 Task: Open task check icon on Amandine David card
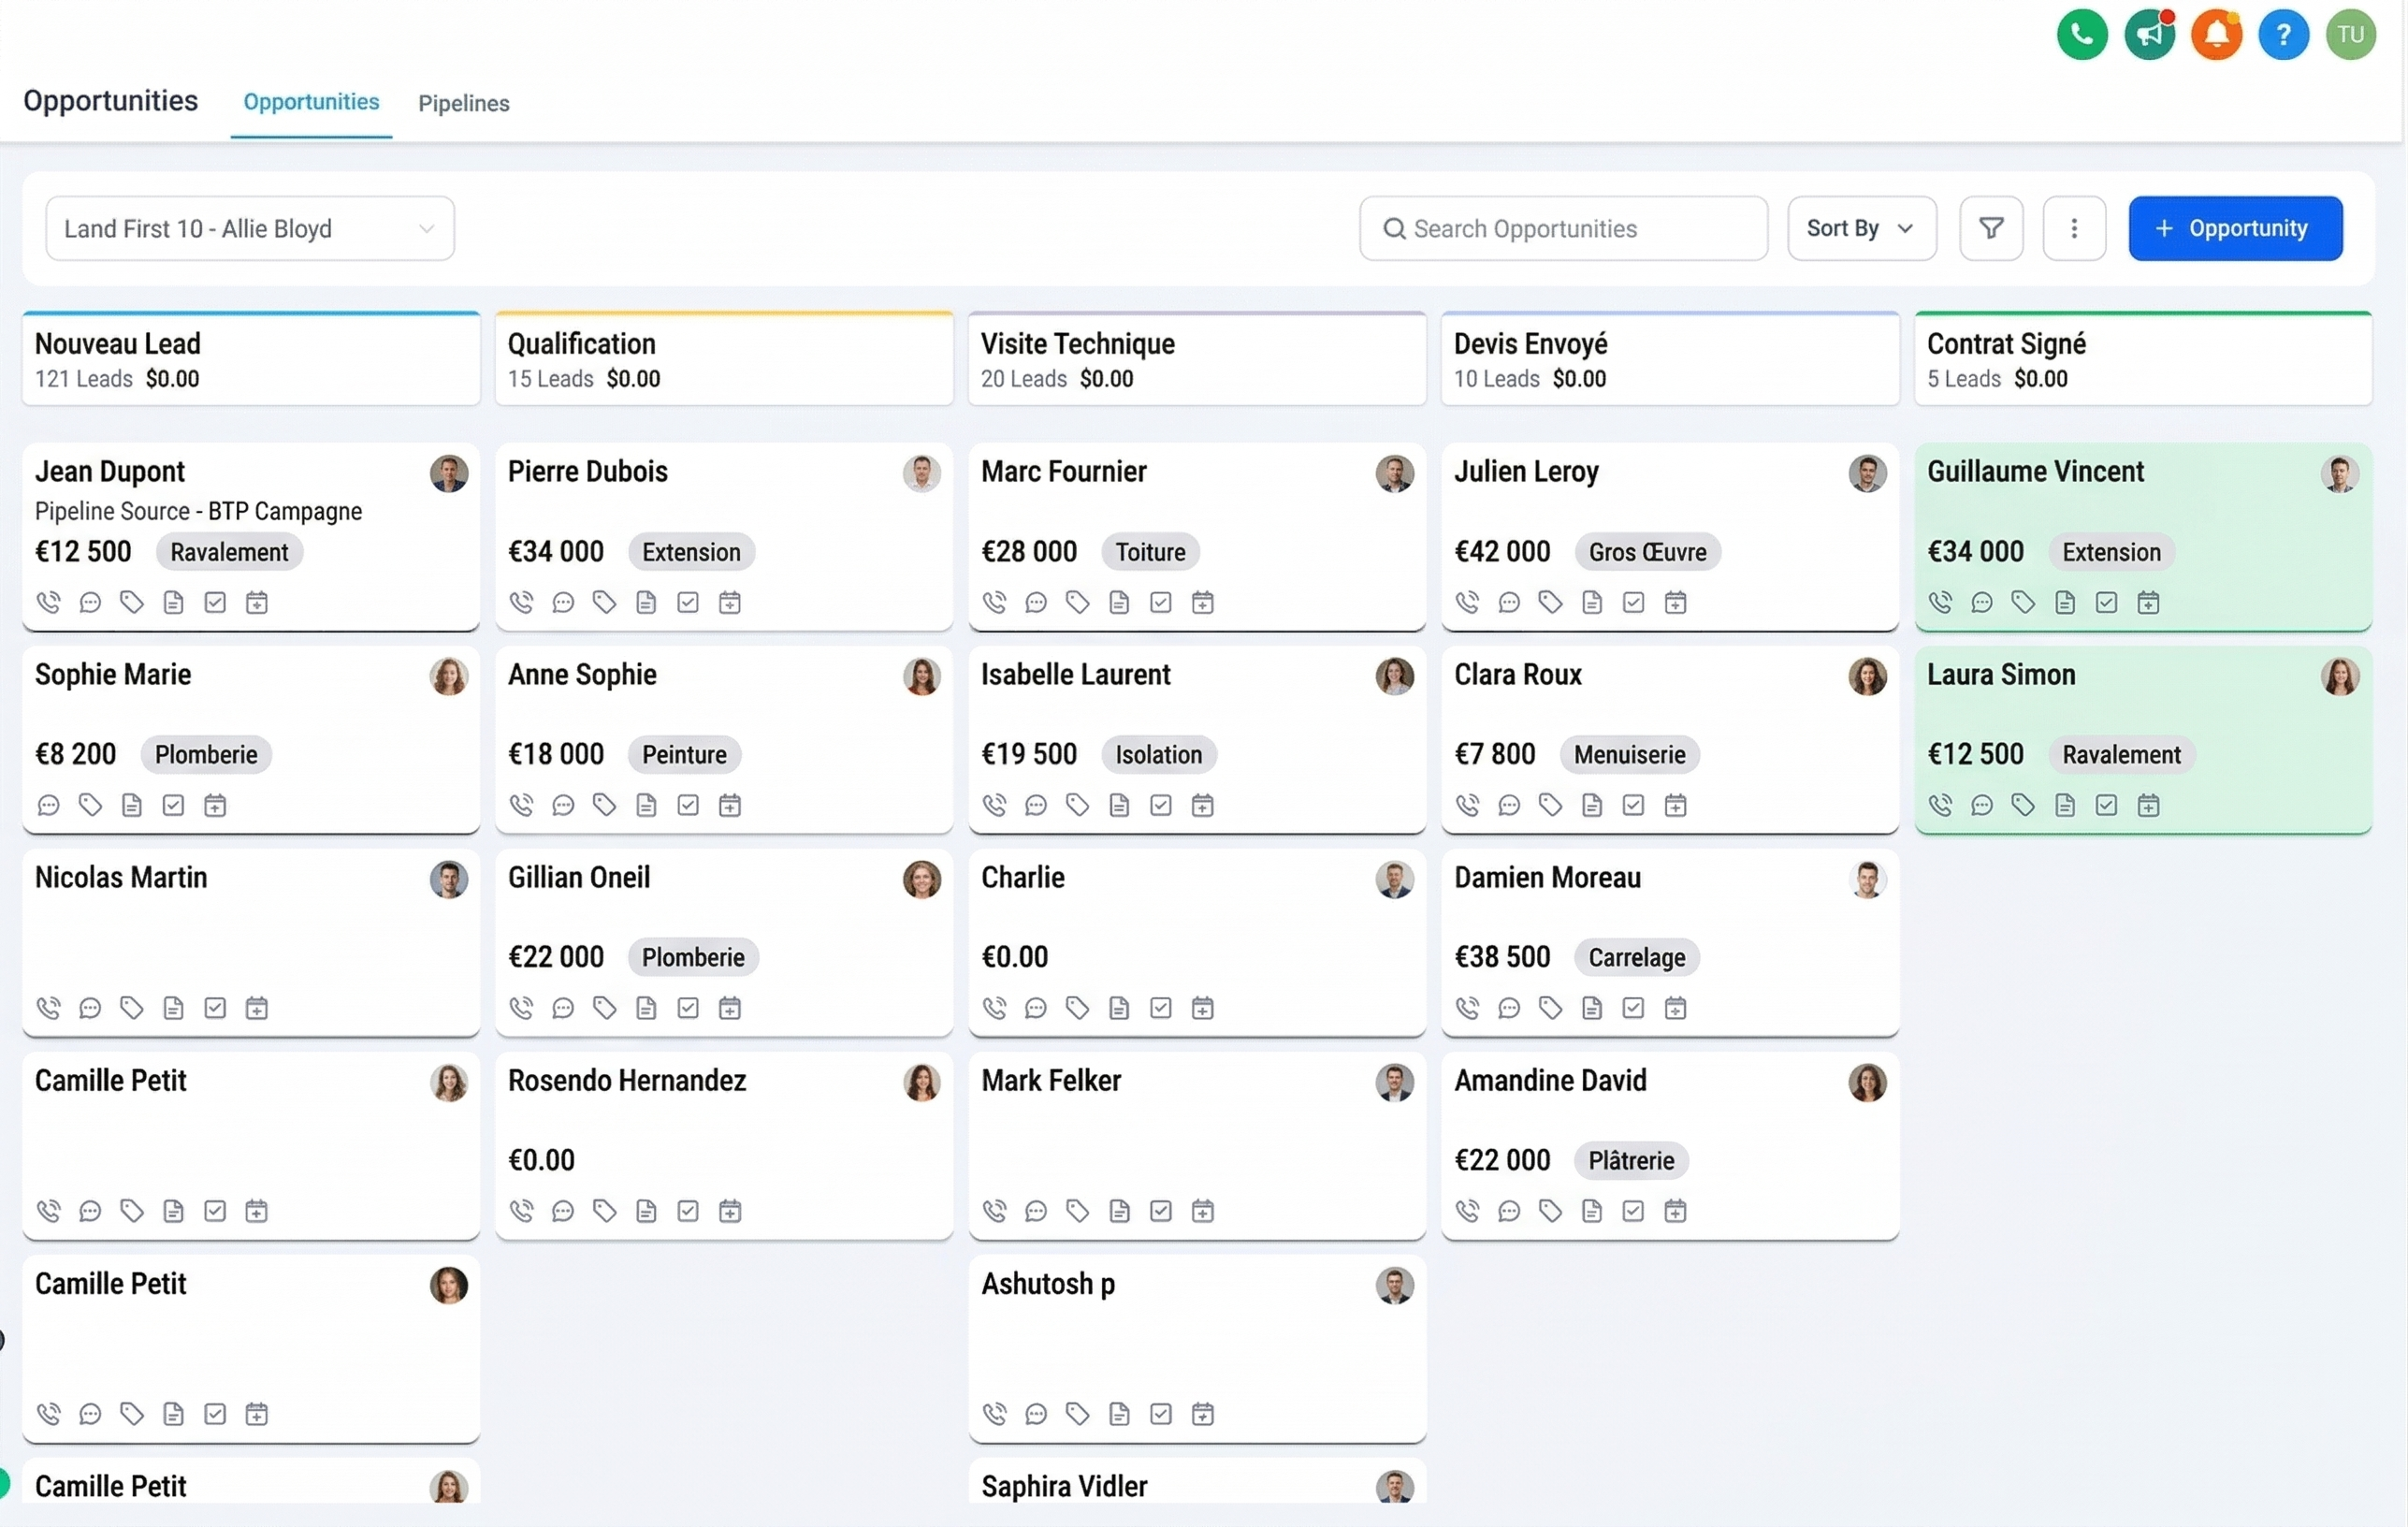(1634, 1211)
